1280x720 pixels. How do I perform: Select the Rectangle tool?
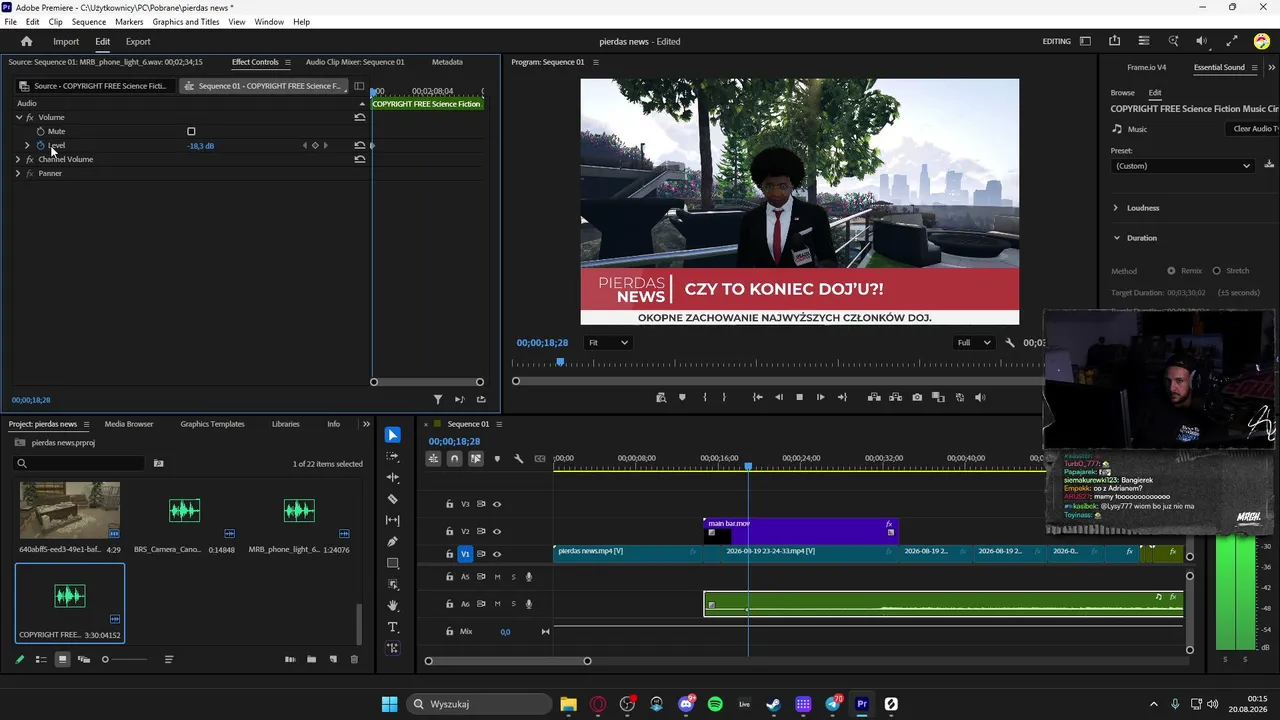click(392, 563)
